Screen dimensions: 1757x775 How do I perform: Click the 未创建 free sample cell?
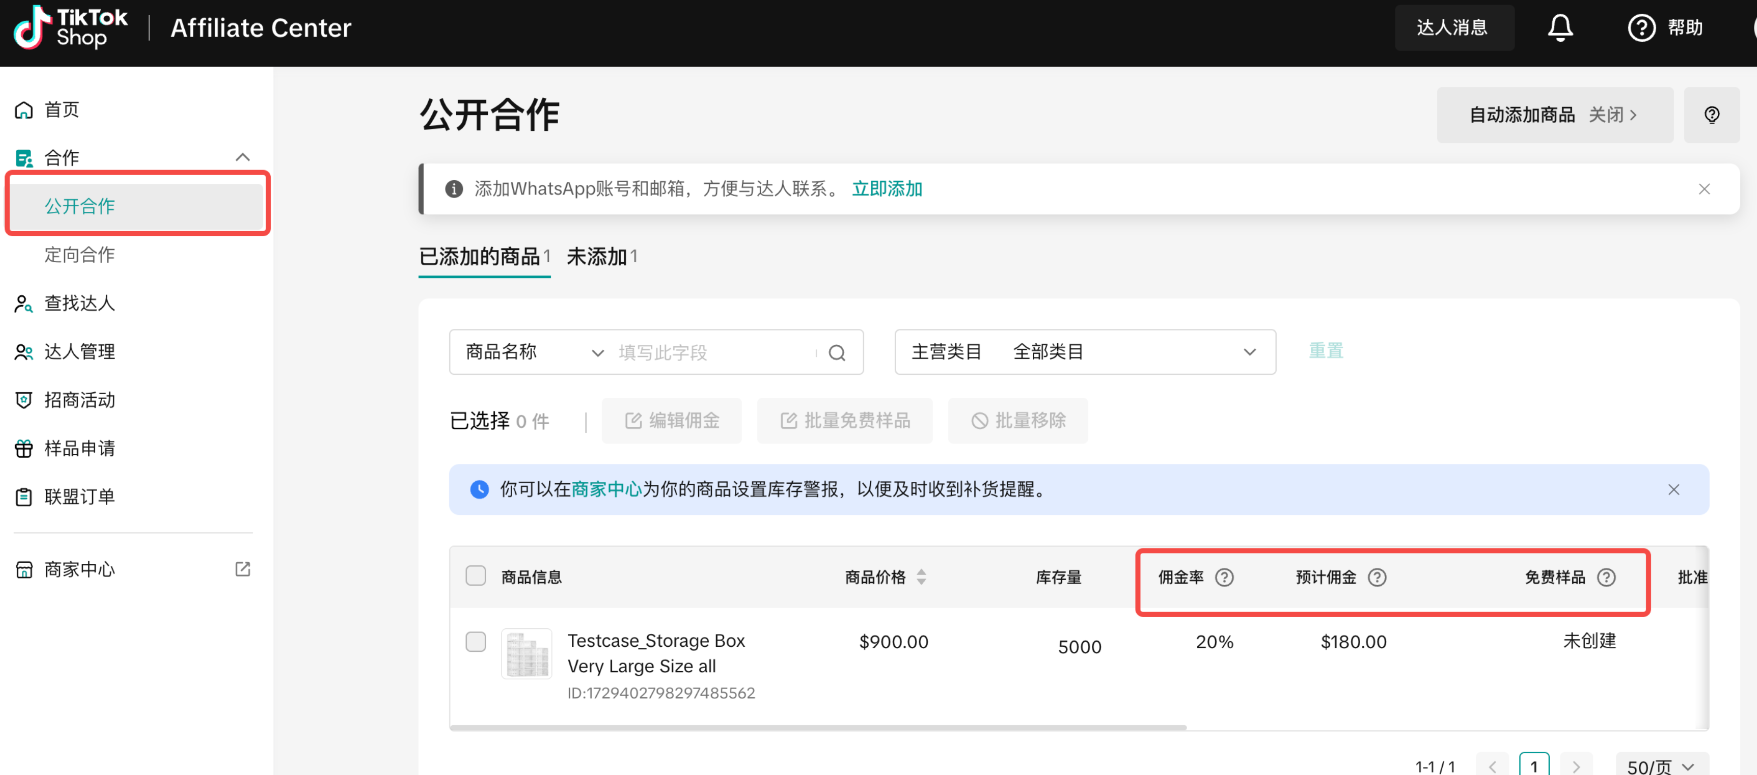point(1590,641)
